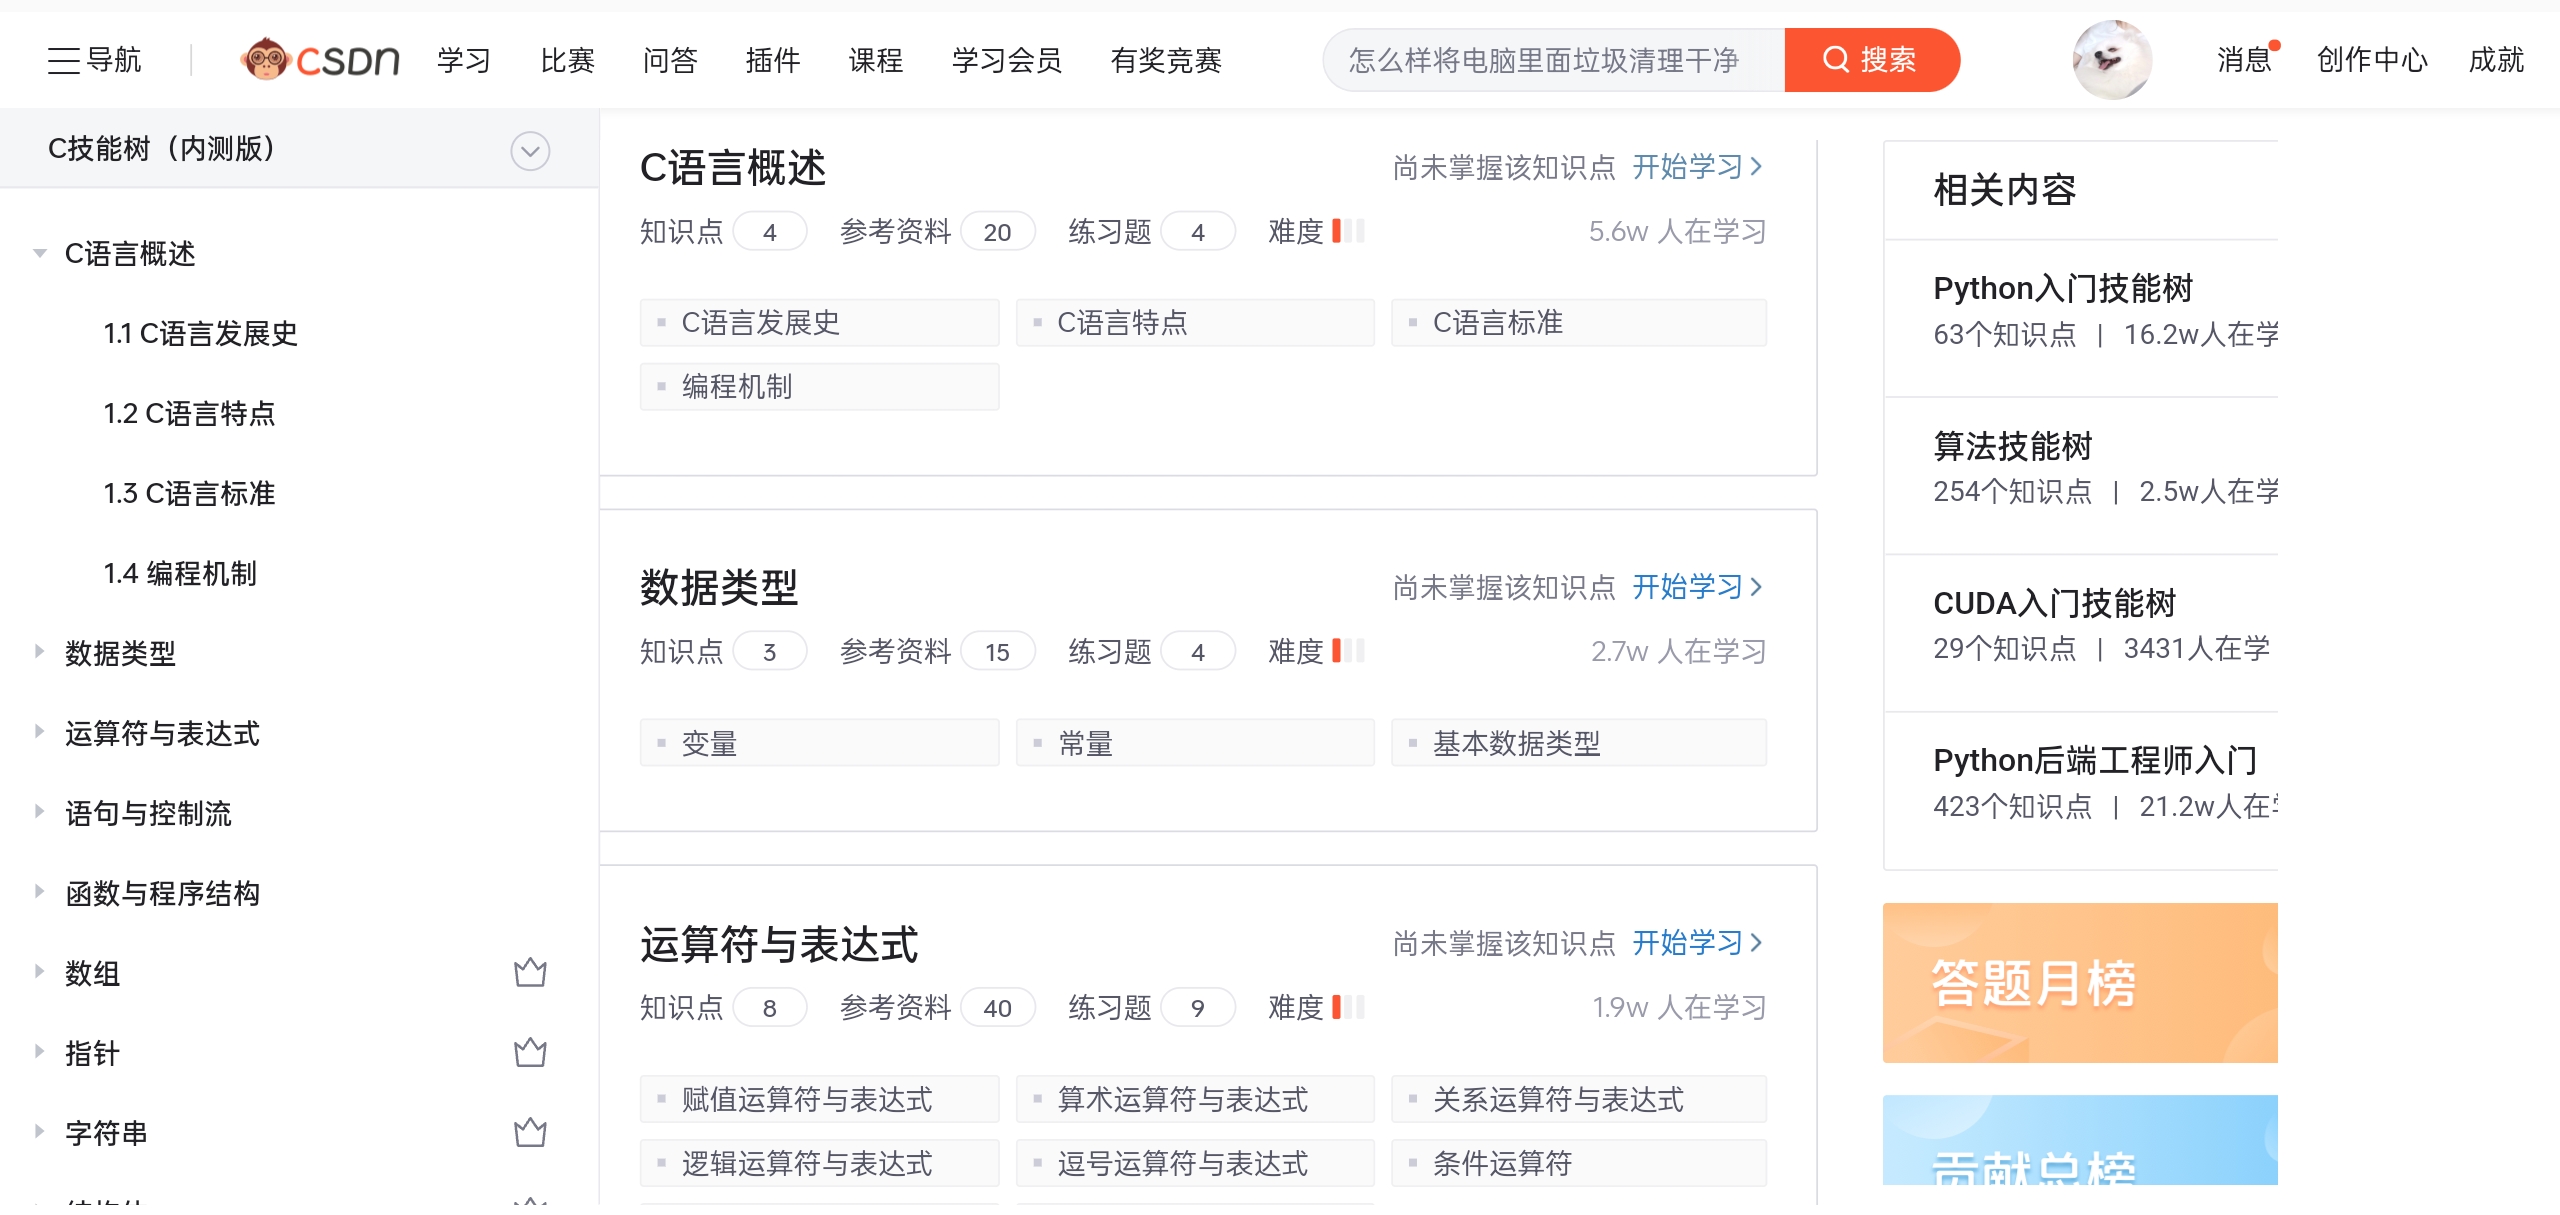This screenshot has width=2560, height=1215.
Task: Select 1.3 C语言标准 in the sidebar
Action: point(189,493)
